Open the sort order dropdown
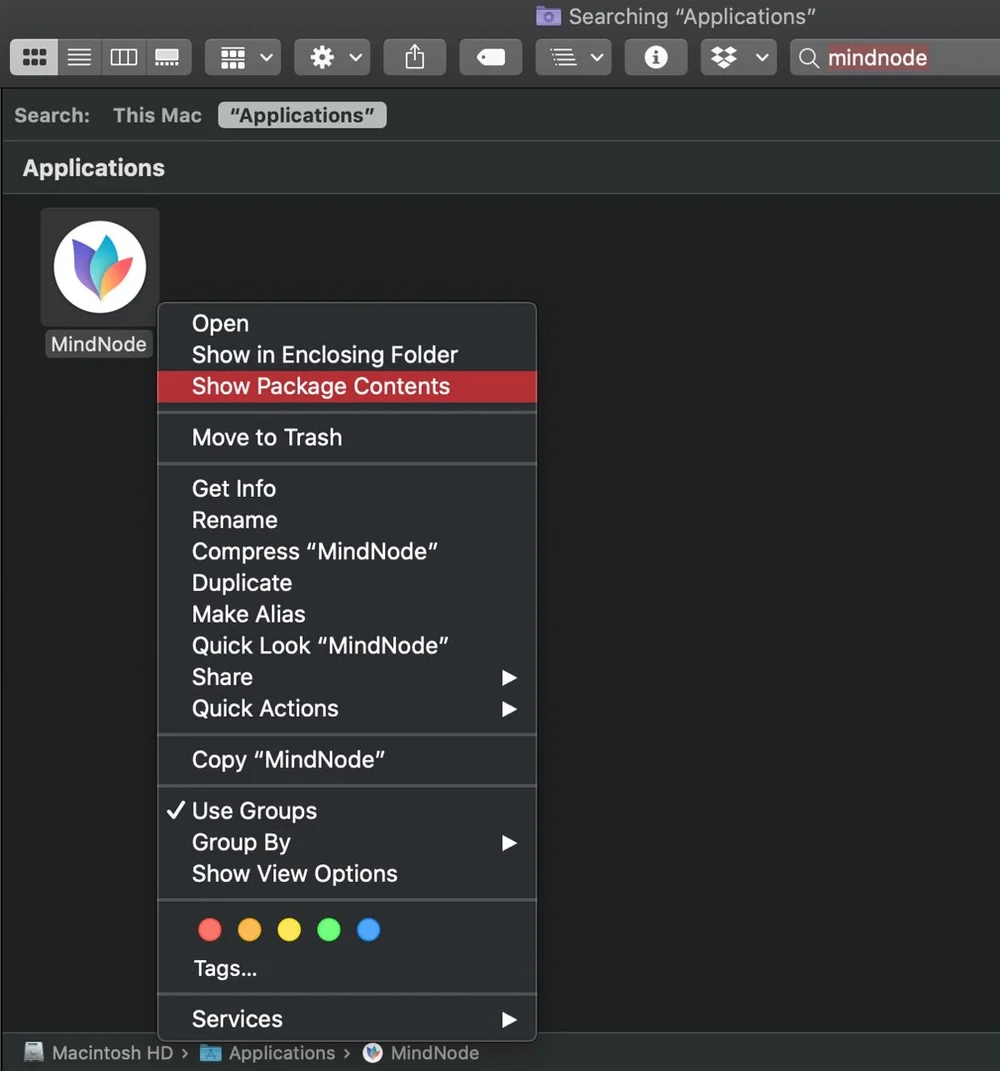 point(573,57)
